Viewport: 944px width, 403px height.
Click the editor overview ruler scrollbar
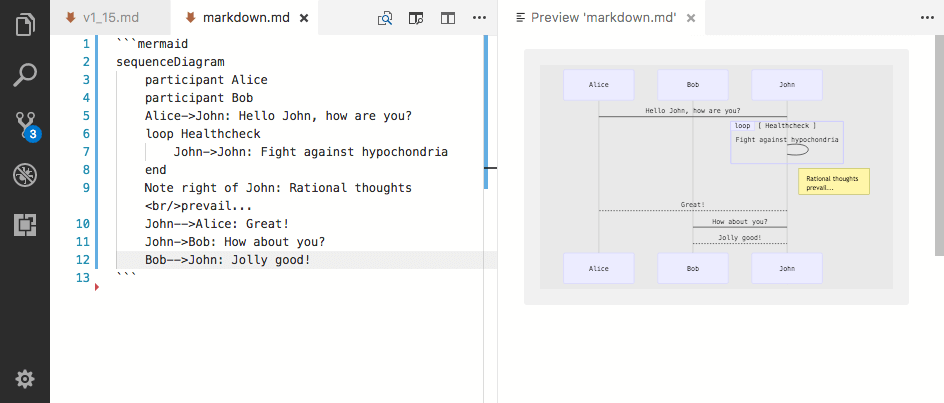click(x=490, y=219)
